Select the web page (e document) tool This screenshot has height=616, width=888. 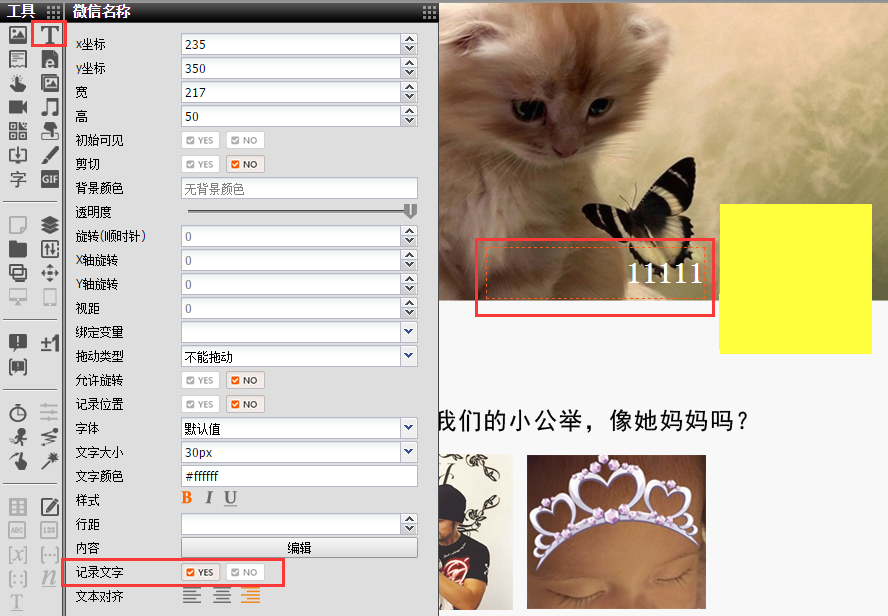click(x=50, y=59)
